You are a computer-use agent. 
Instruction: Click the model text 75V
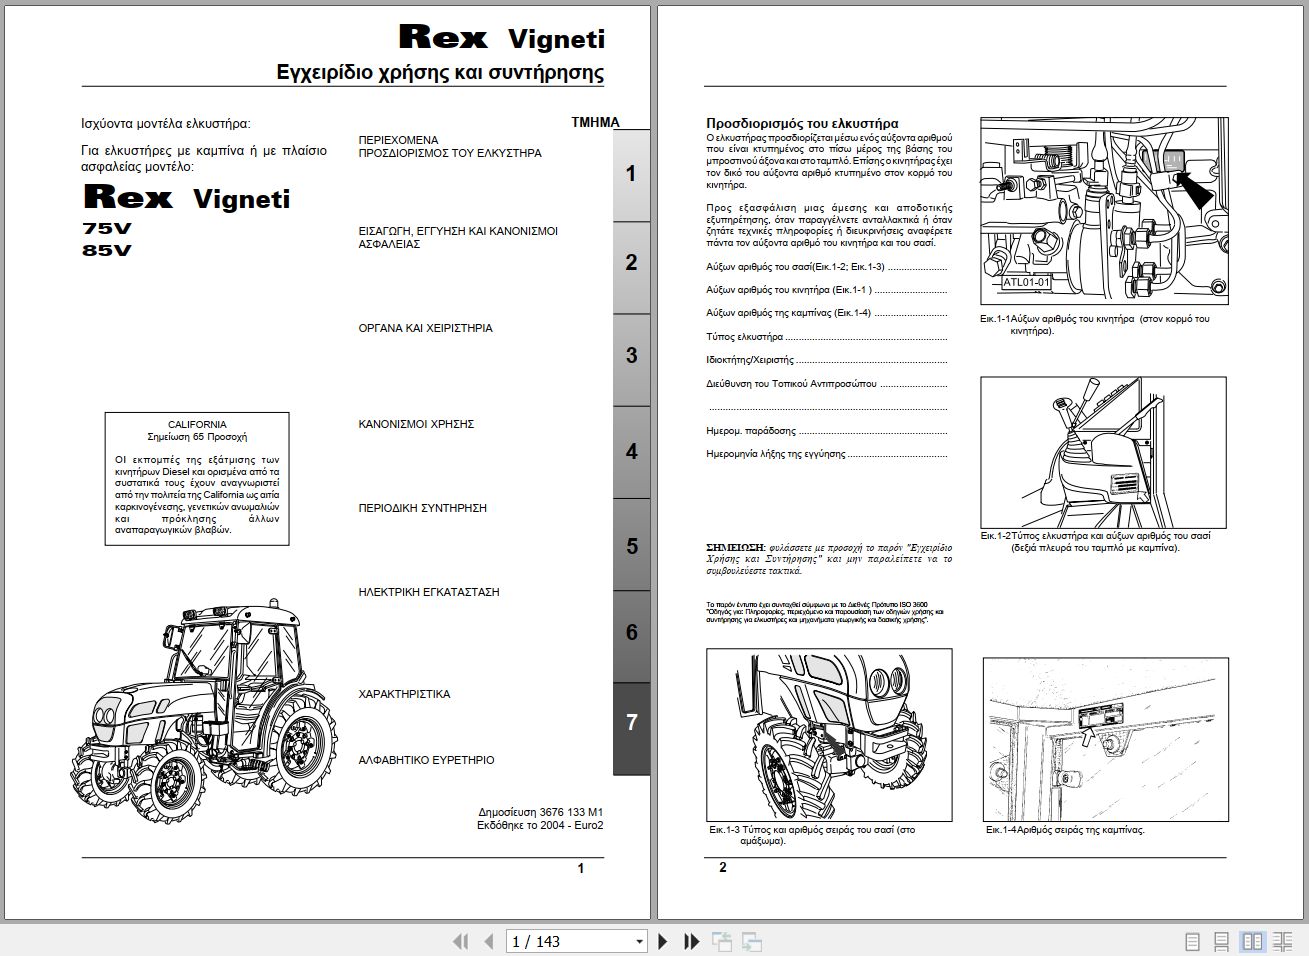(x=107, y=228)
